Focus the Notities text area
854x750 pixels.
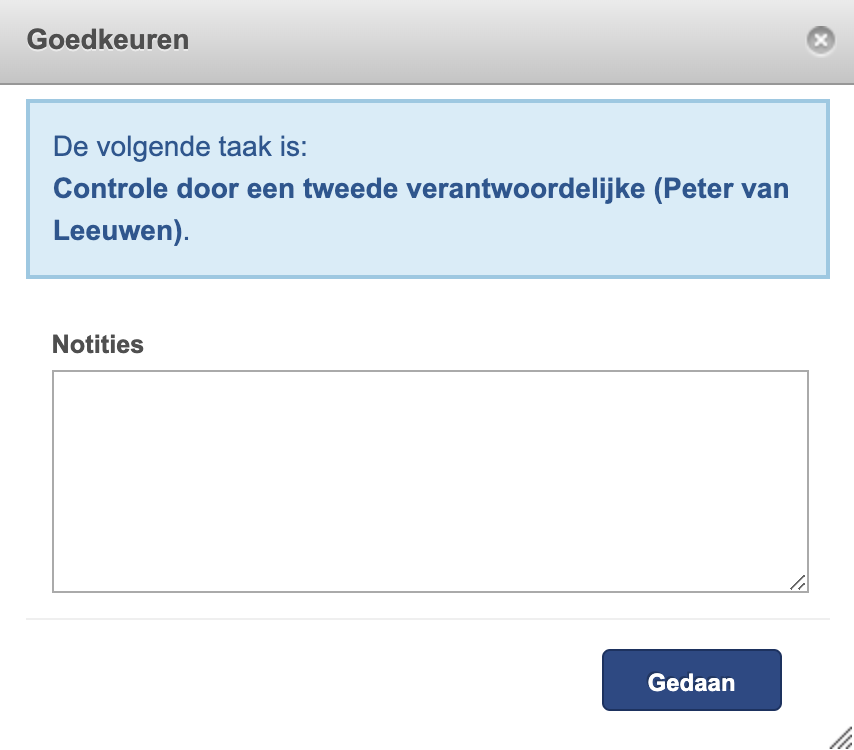coord(430,481)
